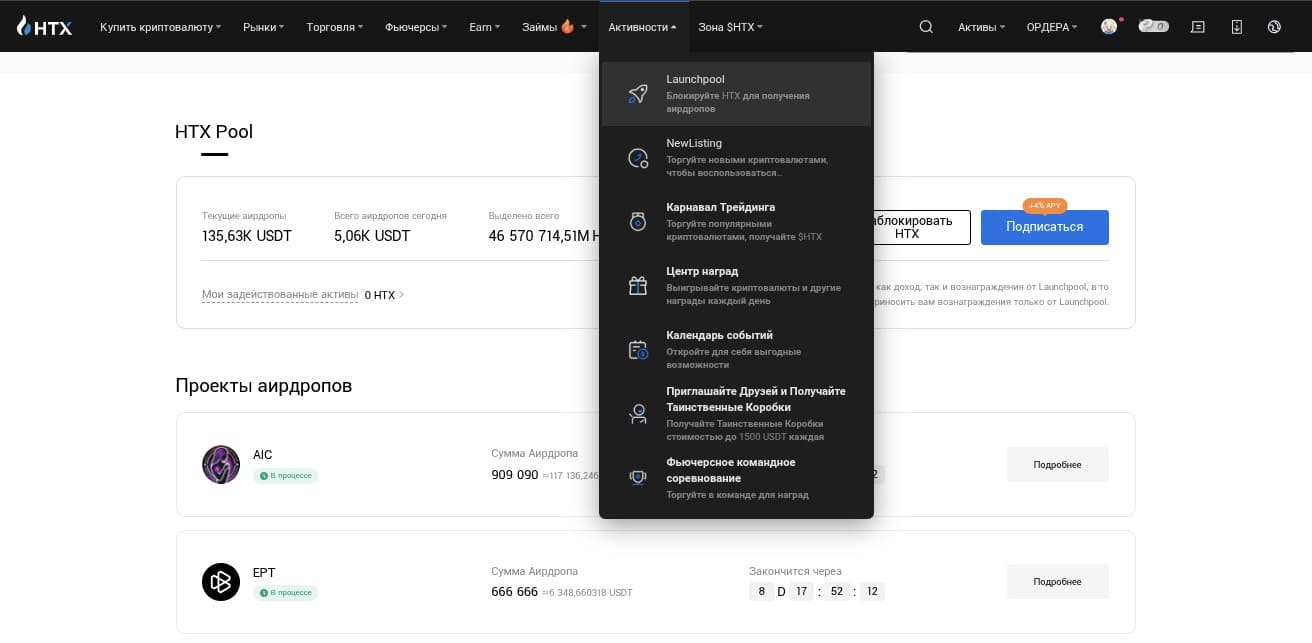The image size is (1312, 643).
Task: Click the Текущие аирдропы label
Action: 244,216
